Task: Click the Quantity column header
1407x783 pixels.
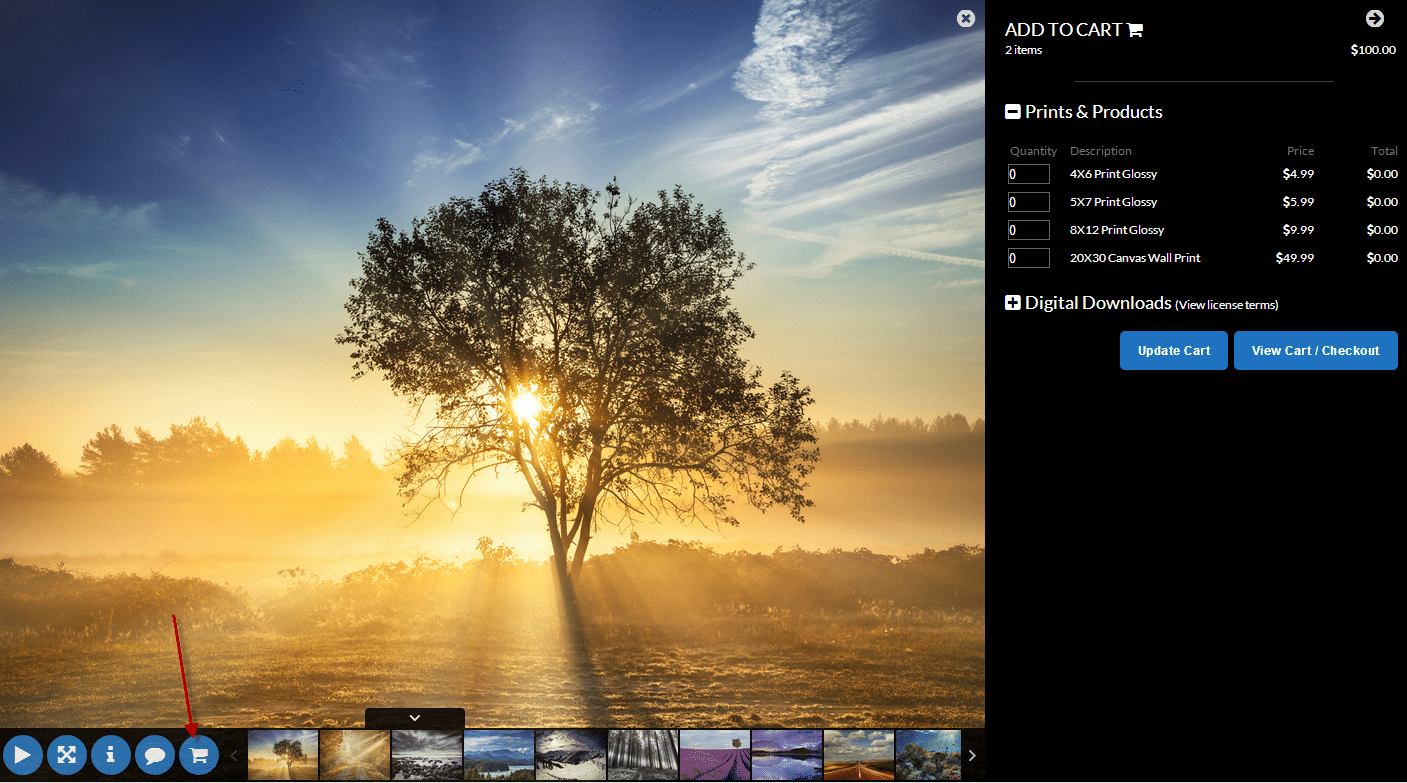Action: (1033, 151)
